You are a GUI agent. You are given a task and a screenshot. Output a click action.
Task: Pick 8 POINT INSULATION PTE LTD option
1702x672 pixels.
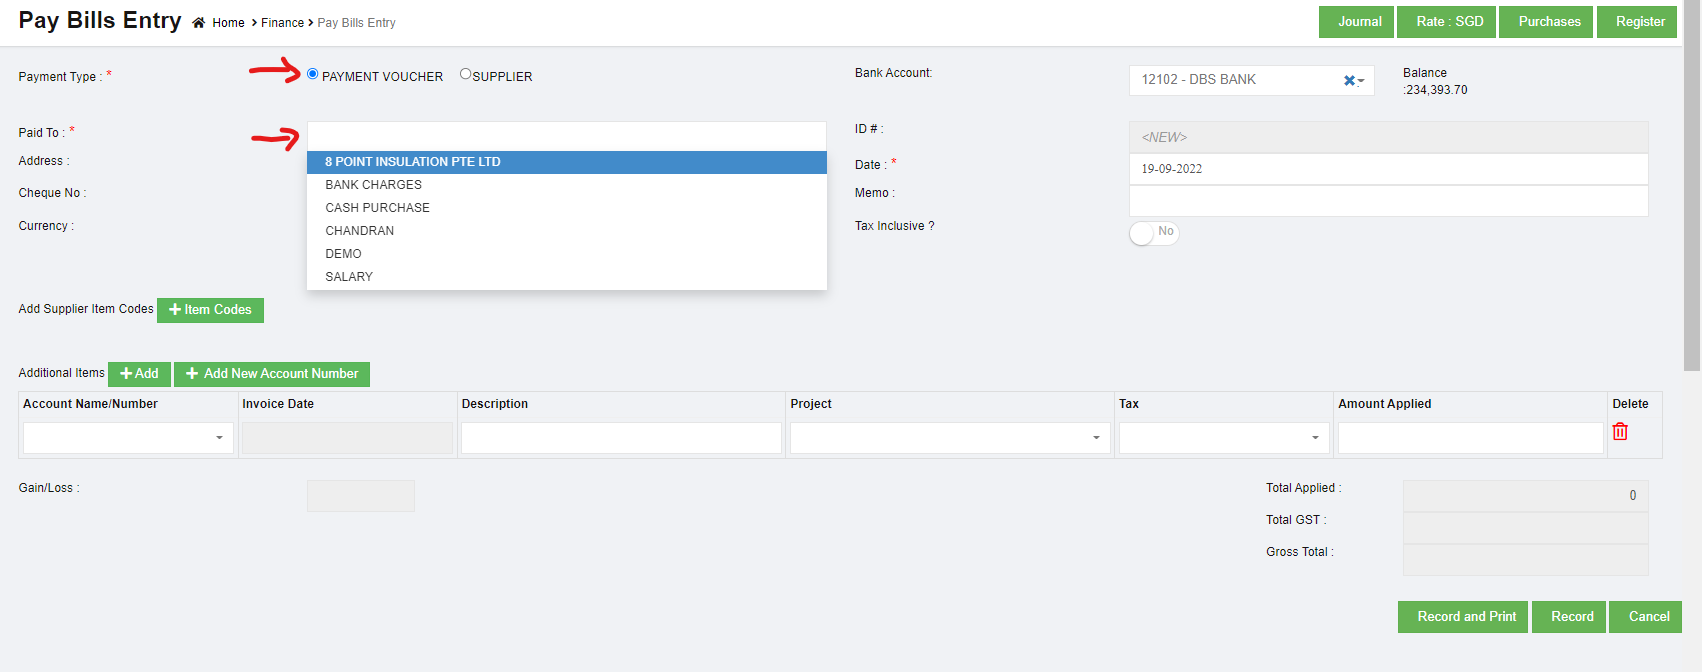[412, 162]
